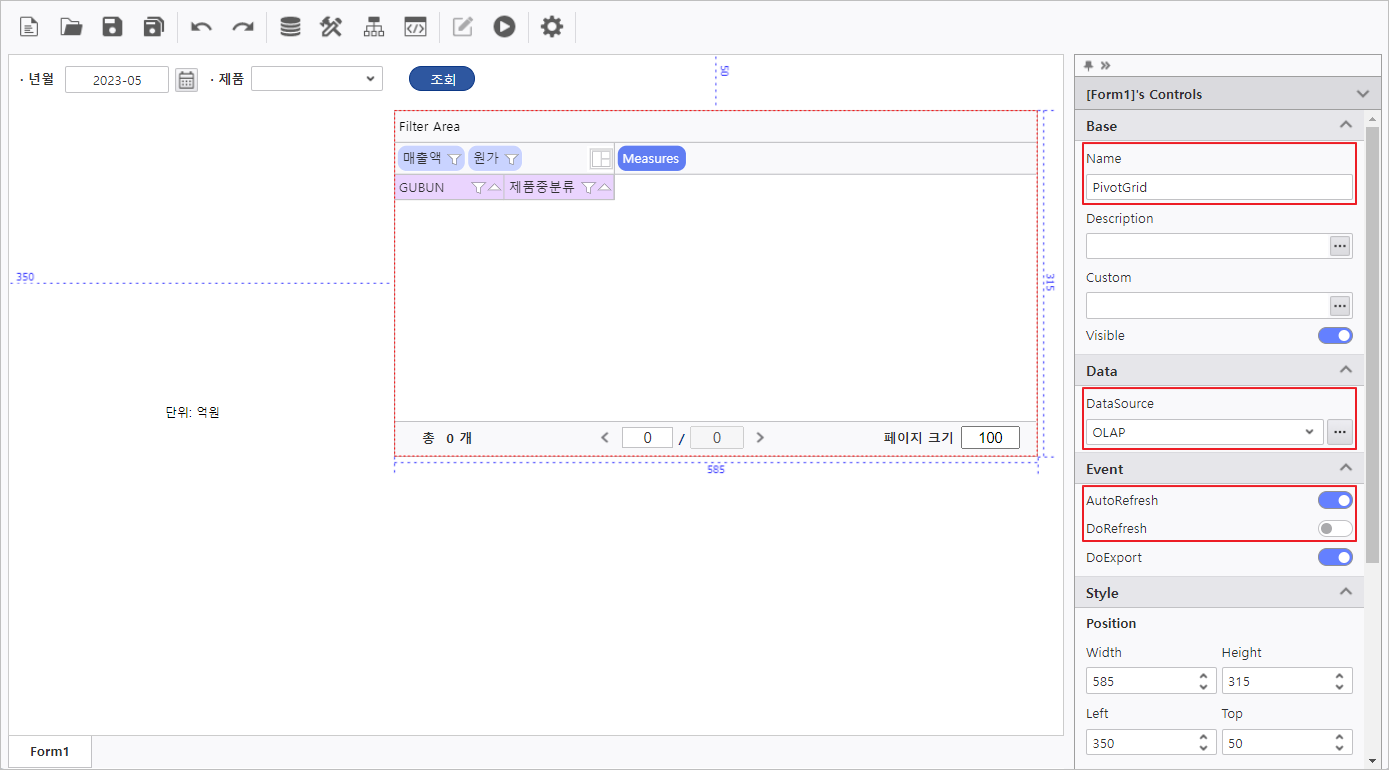The height and width of the screenshot is (770, 1389).
Task: Click in the Description input field
Action: 1207,246
